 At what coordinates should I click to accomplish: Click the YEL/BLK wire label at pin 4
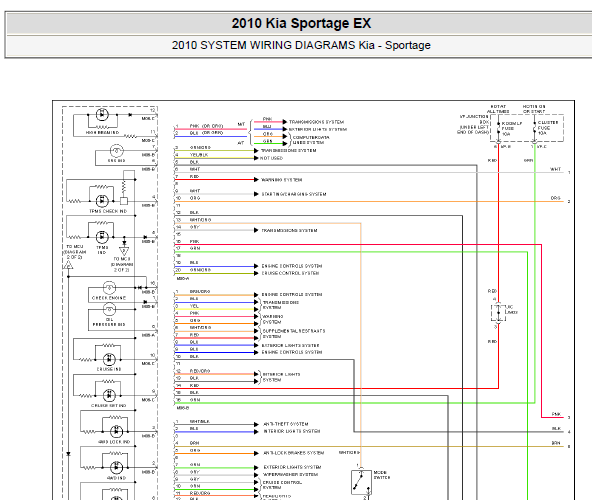199,155
